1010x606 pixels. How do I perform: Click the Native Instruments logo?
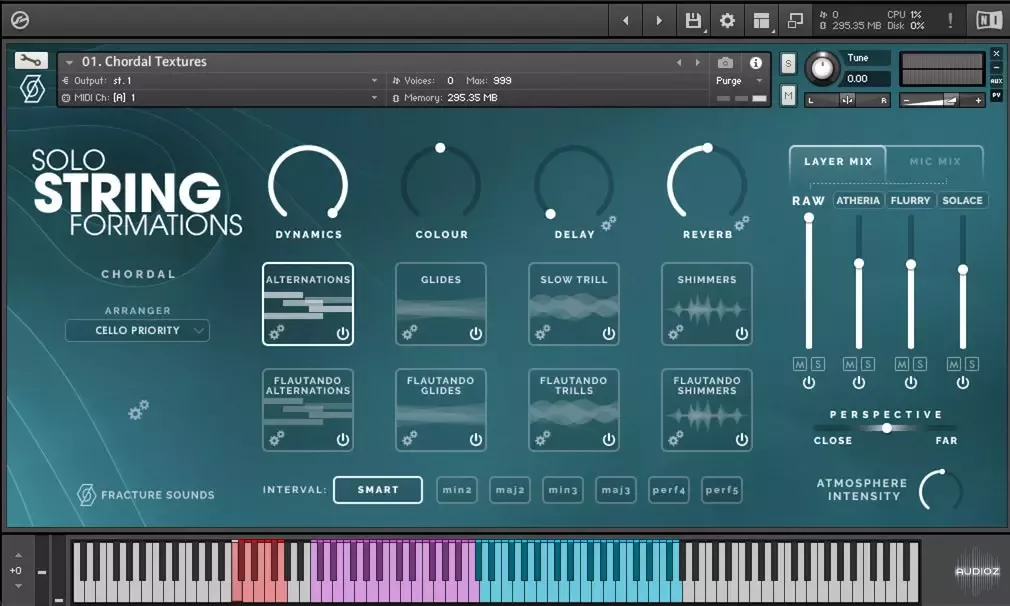(989, 21)
